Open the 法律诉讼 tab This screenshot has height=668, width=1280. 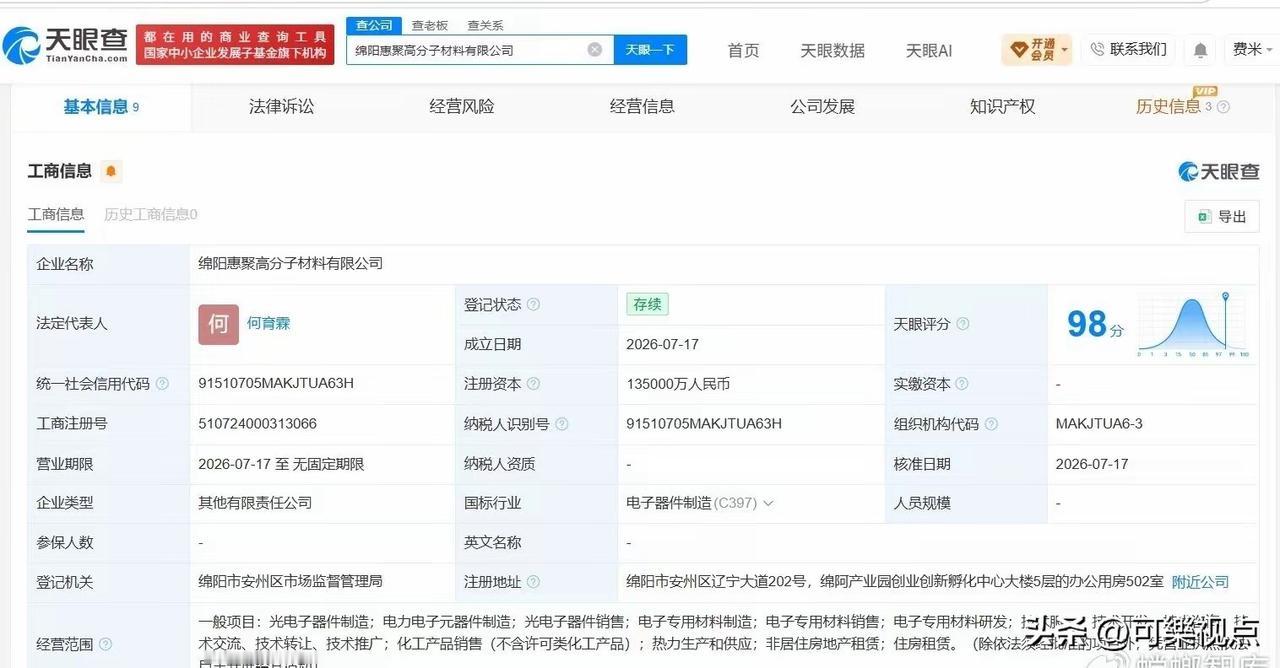tap(281, 107)
